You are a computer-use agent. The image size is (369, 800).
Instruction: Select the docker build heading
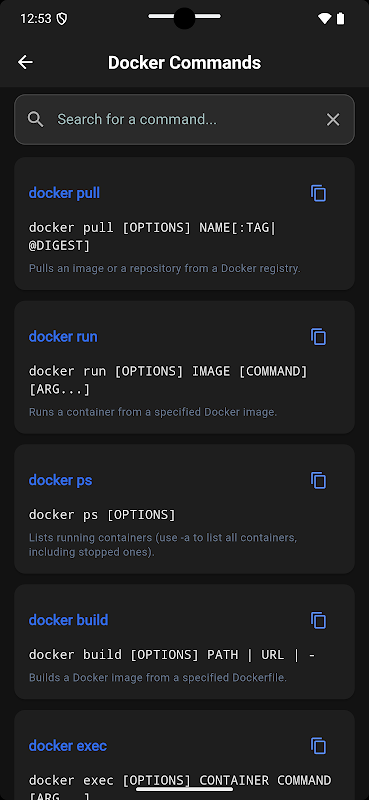(68, 620)
